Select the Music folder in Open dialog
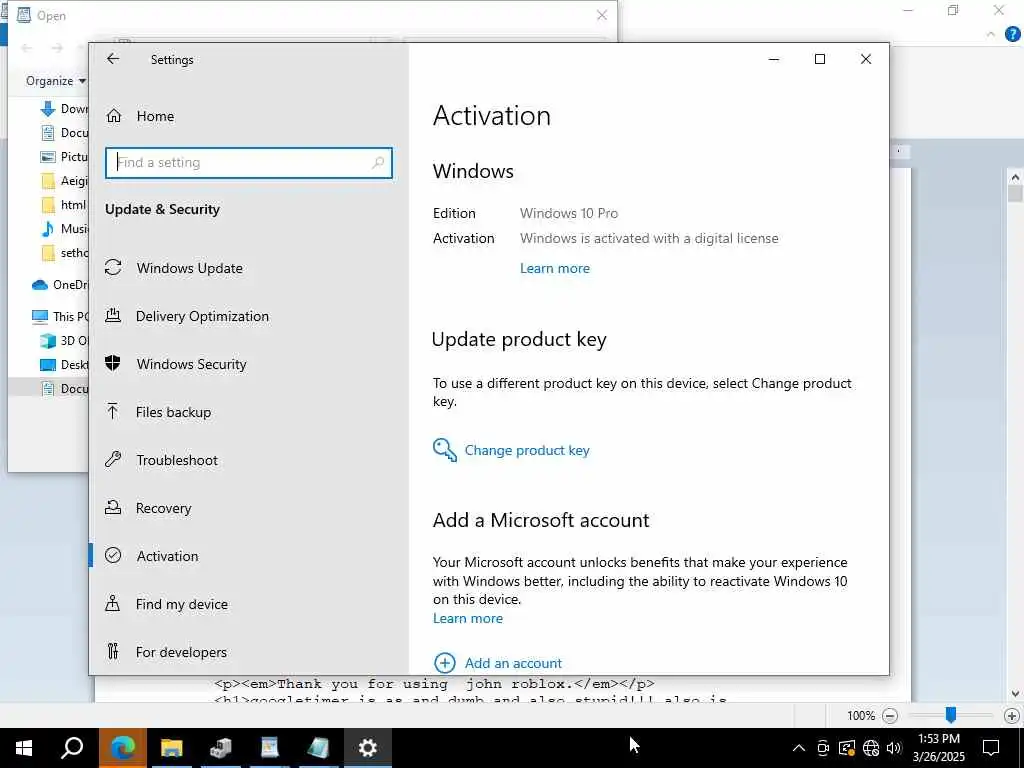The height and width of the screenshot is (768, 1024). point(65,229)
